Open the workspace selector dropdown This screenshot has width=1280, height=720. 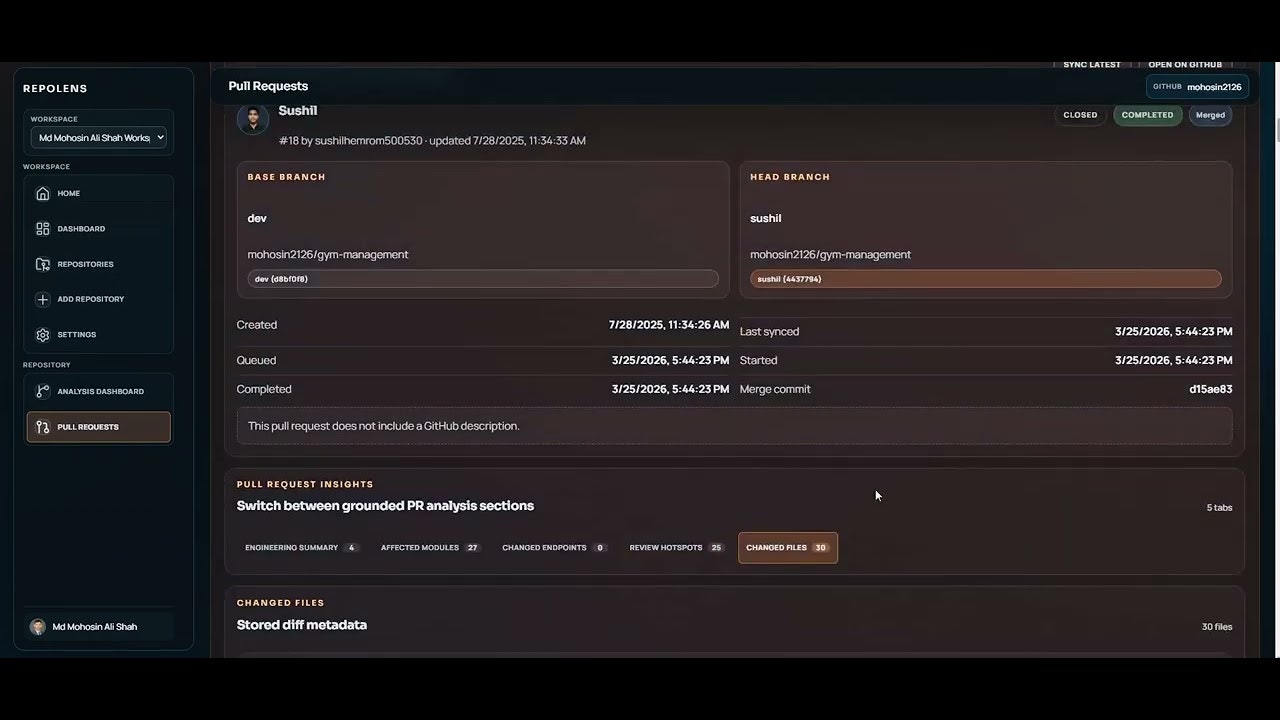(98, 137)
